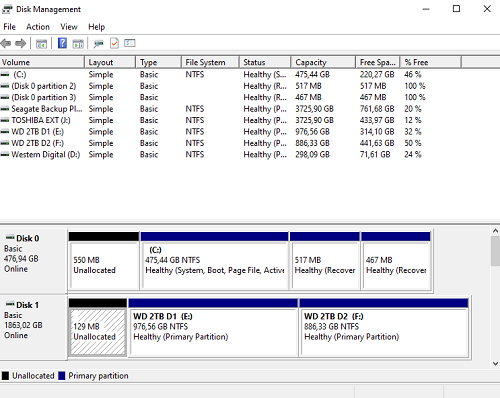Click the drive connection toolbar icon
This screenshot has width=500, height=398.
pos(99,43)
